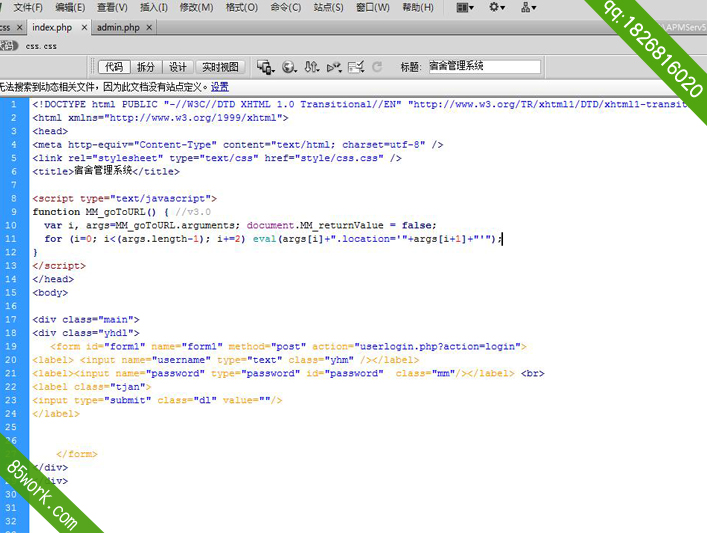Viewport: 707px width, 533px height.
Task: Switch to the index.php tab
Action: tap(52, 28)
